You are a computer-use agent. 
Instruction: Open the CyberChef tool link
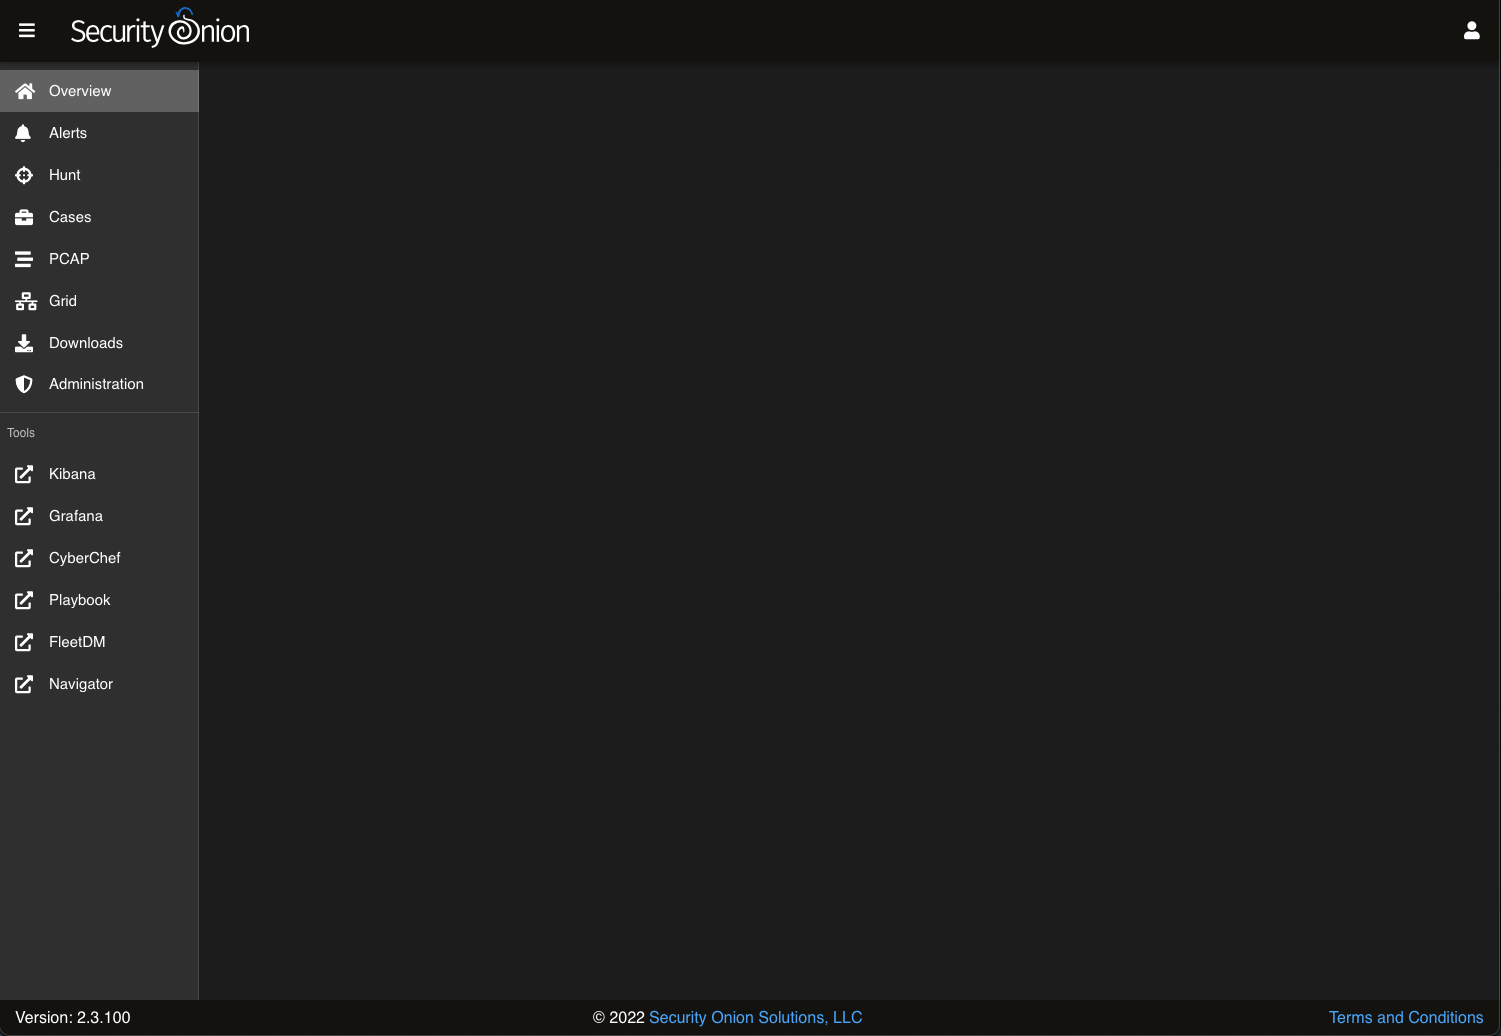click(99, 558)
